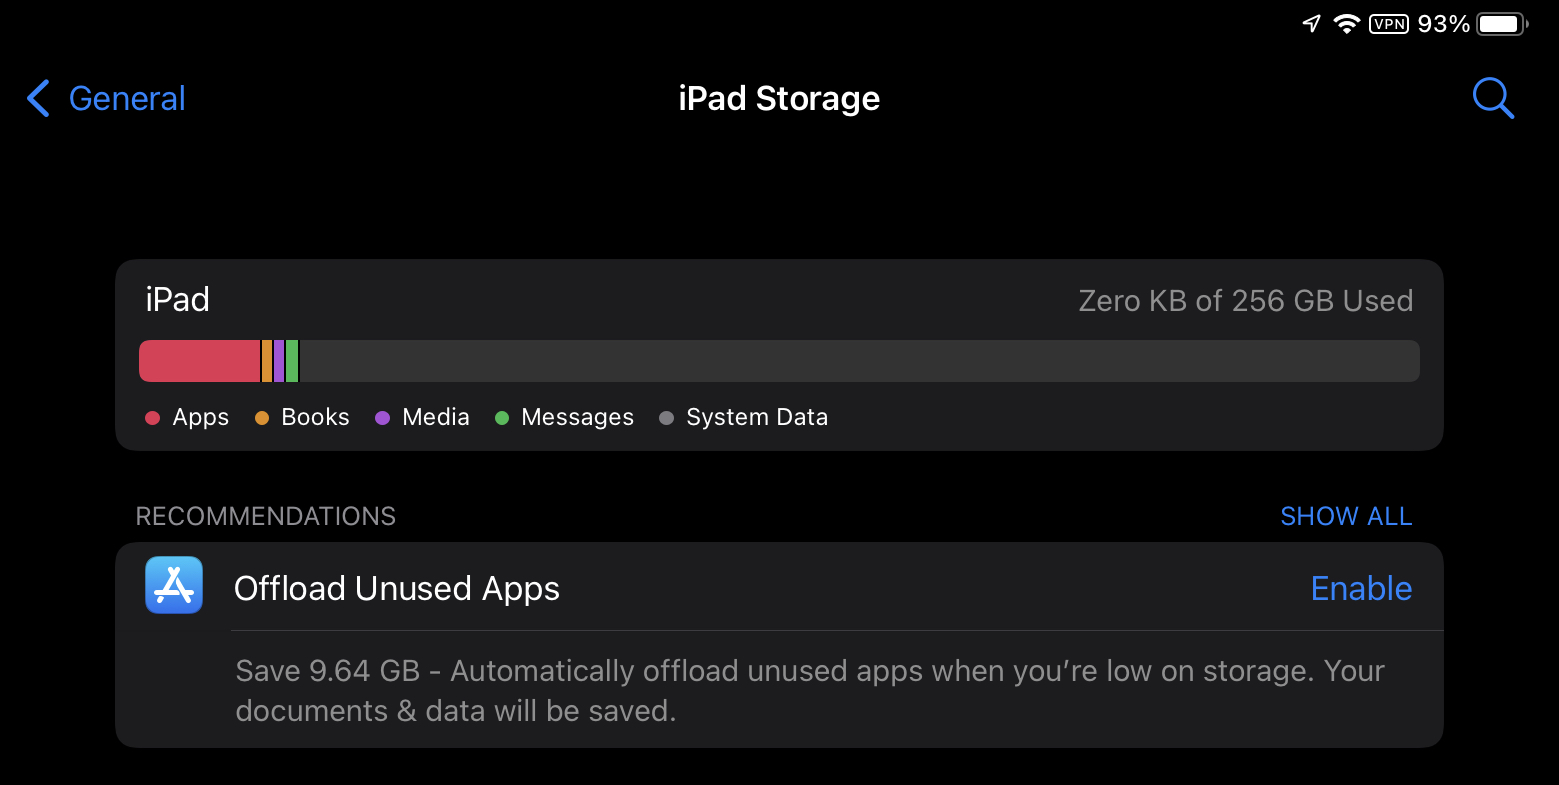Image resolution: width=1559 pixels, height=785 pixels.
Task: Tap the back chevron arrow icon
Action: tap(38, 99)
